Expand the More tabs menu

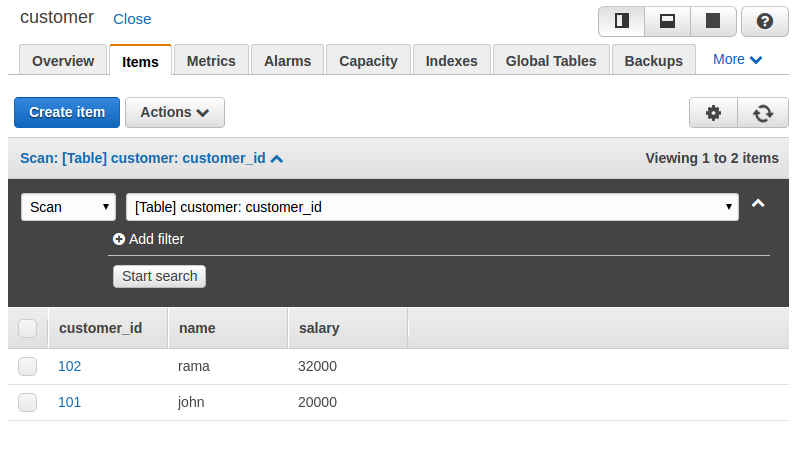tap(737, 59)
